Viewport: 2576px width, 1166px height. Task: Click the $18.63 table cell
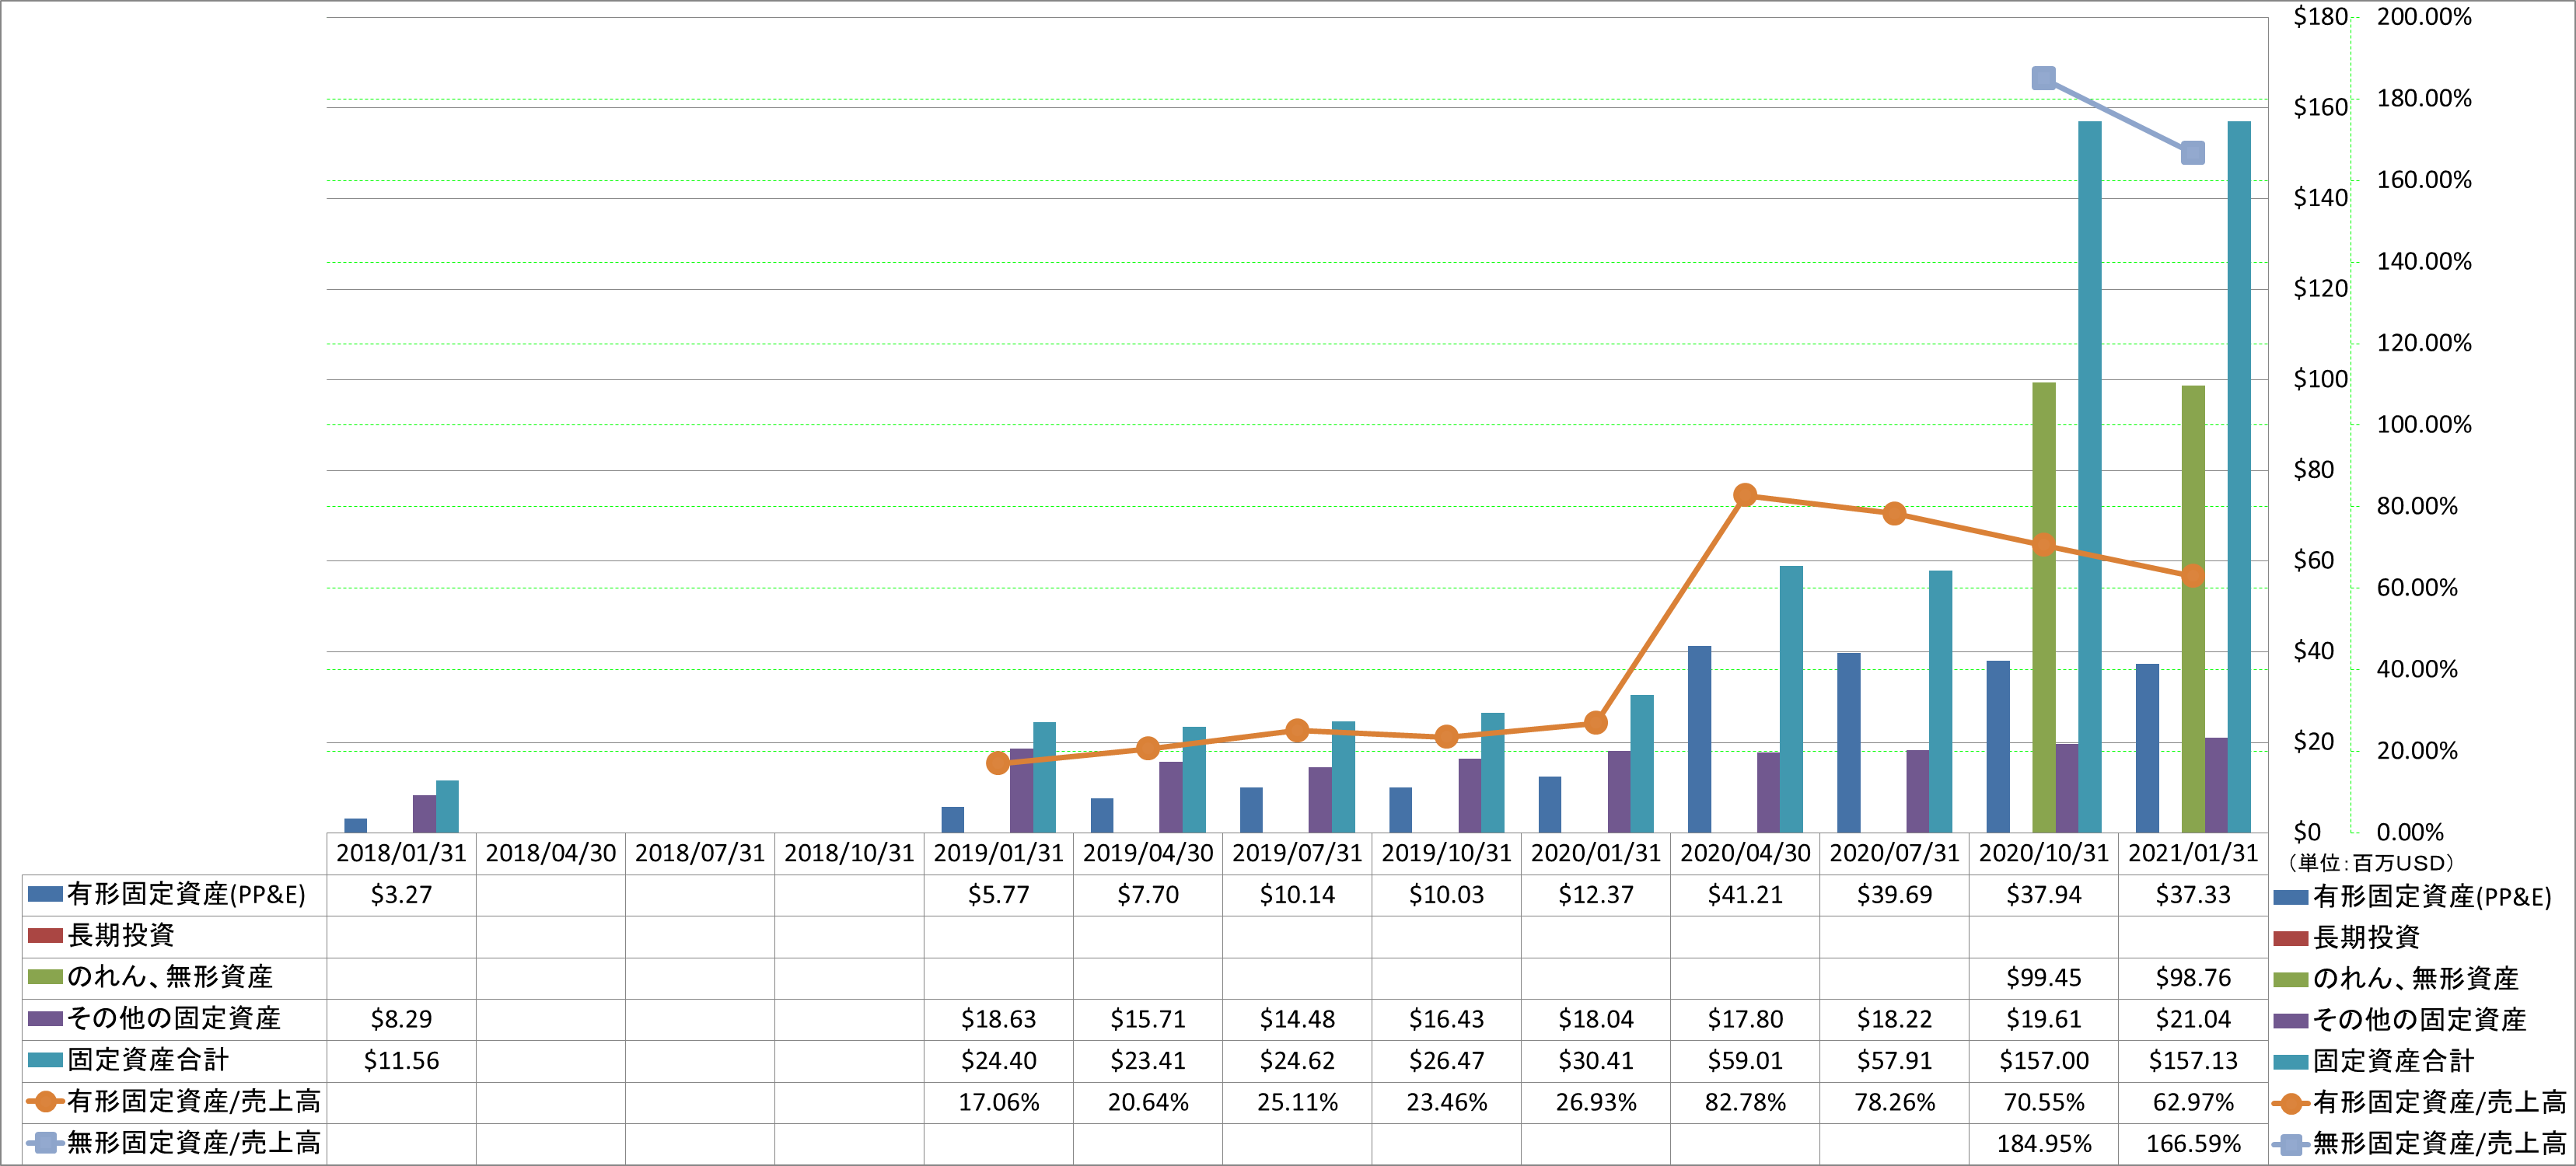(x=998, y=1019)
